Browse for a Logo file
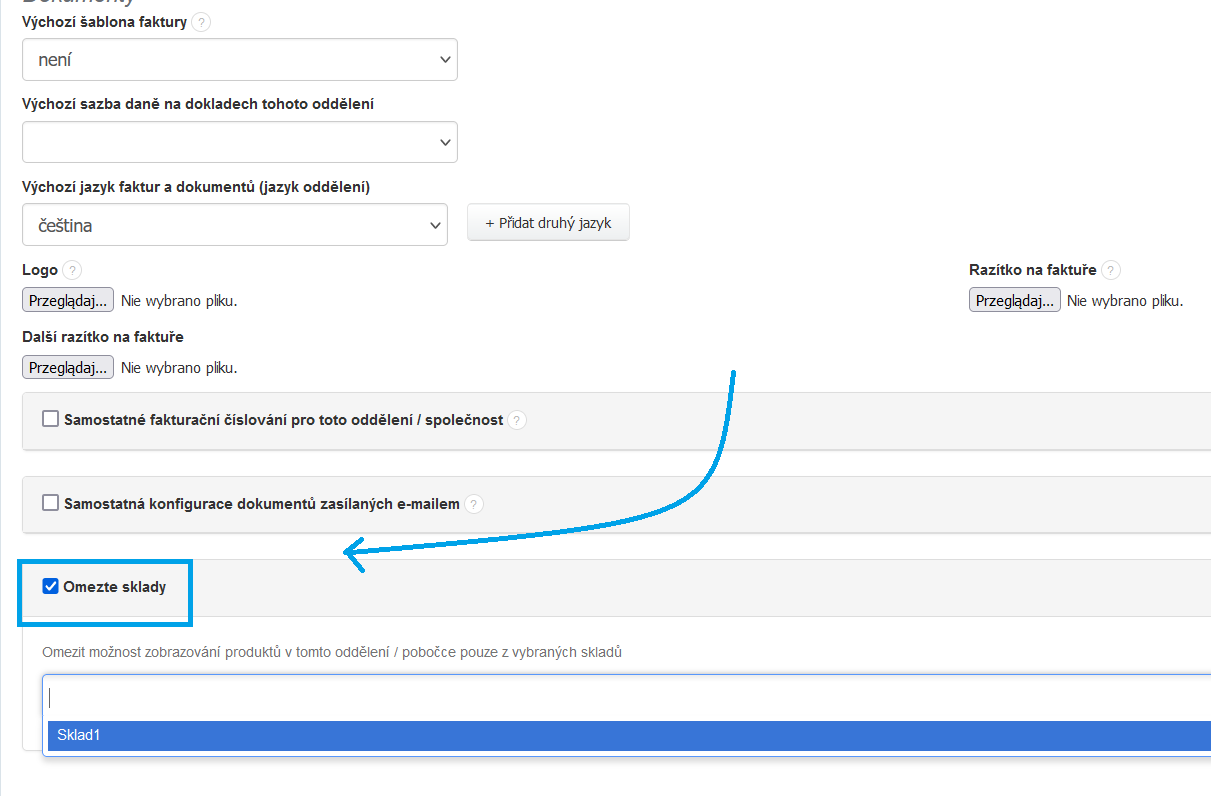The width and height of the screenshot is (1211, 796). (x=68, y=300)
